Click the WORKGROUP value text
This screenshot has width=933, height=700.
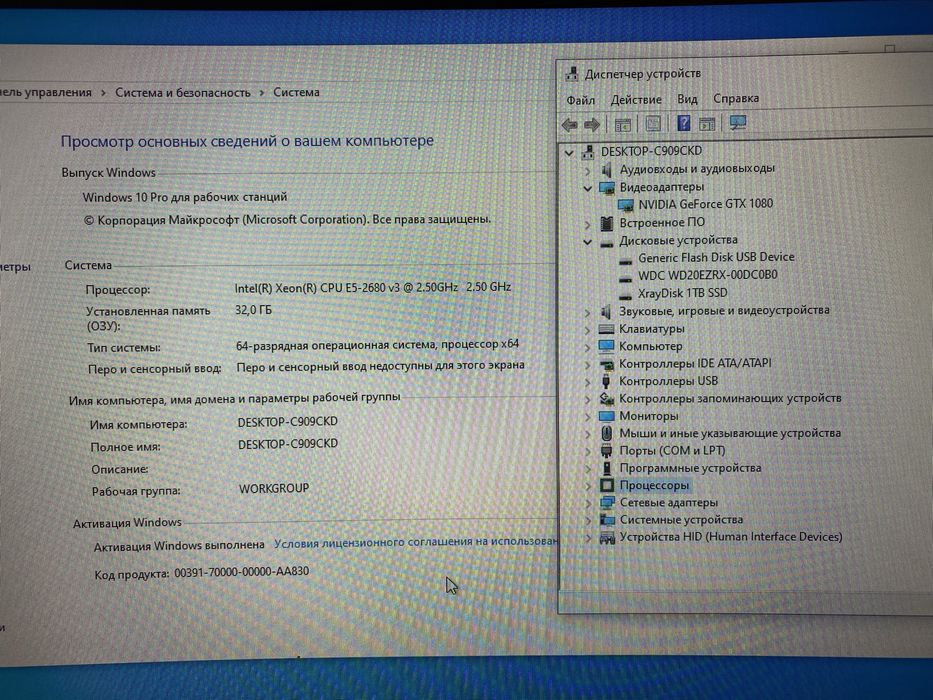pos(274,489)
